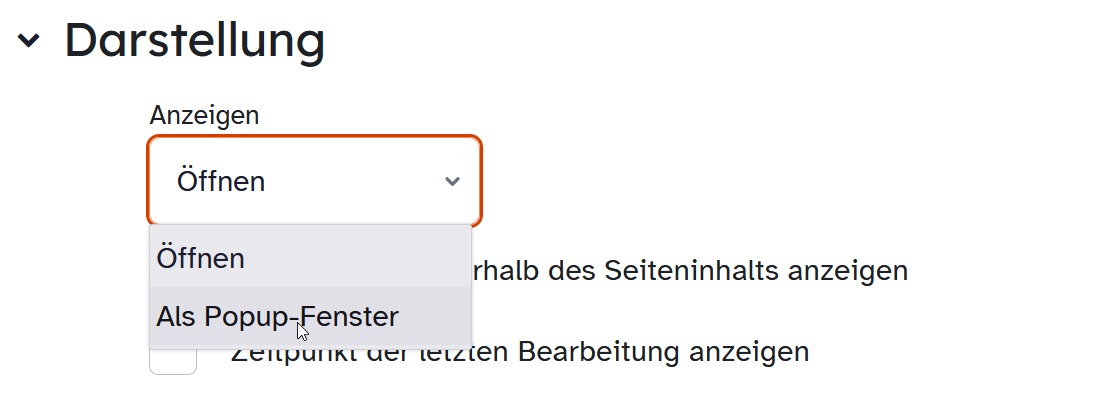Click the Anzeigen dropdown arrow icon
This screenshot has height=402, width=1098.
pyautogui.click(x=452, y=182)
